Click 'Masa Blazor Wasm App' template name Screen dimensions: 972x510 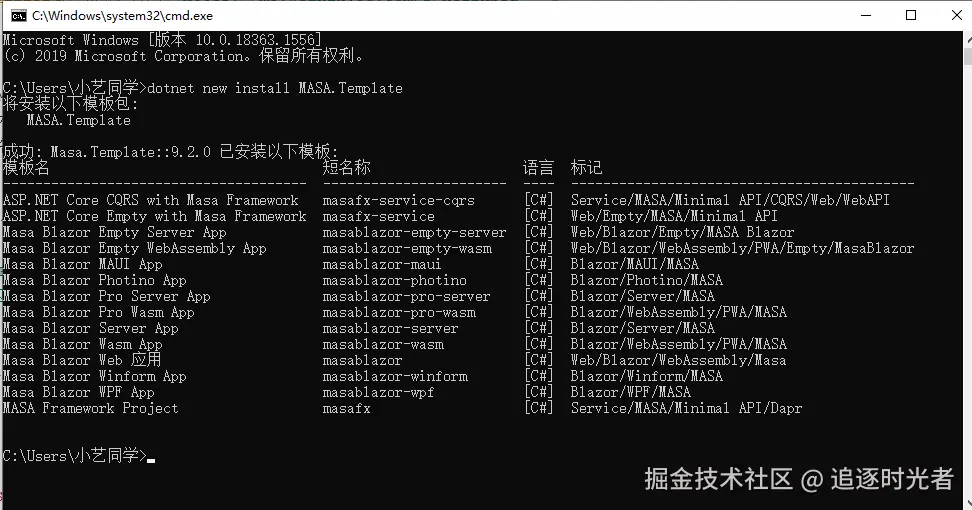[x=82, y=345]
